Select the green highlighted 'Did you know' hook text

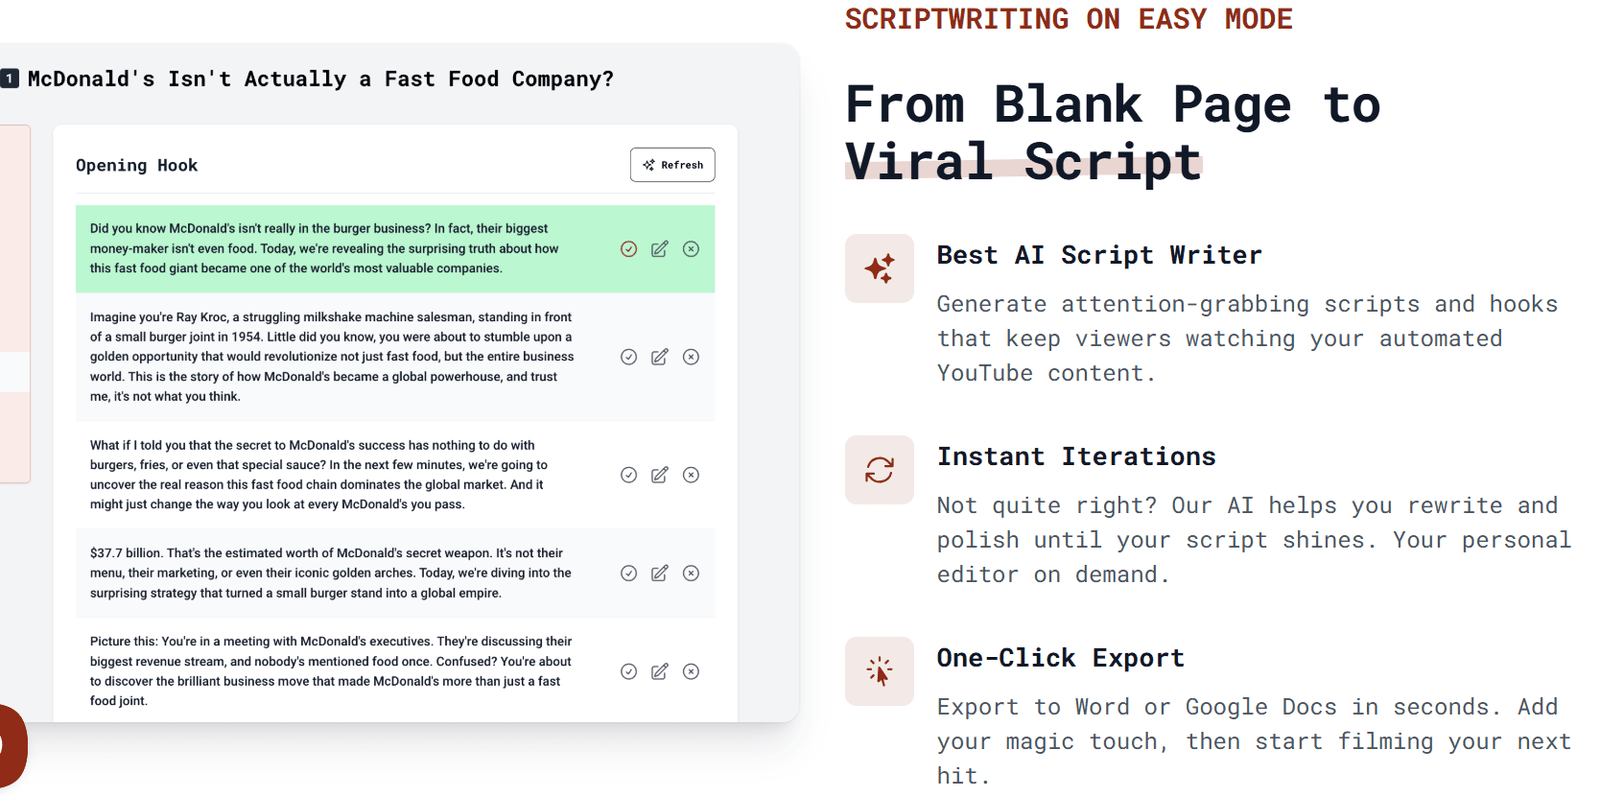point(325,249)
